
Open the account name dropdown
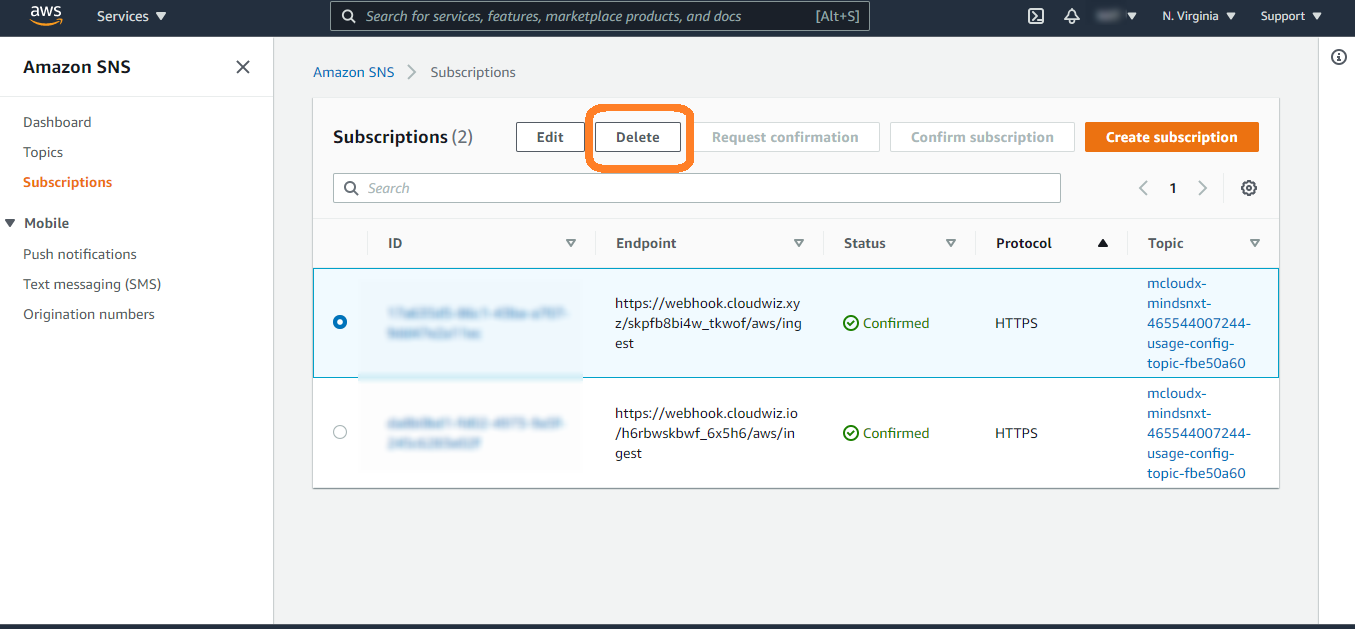coord(1115,16)
